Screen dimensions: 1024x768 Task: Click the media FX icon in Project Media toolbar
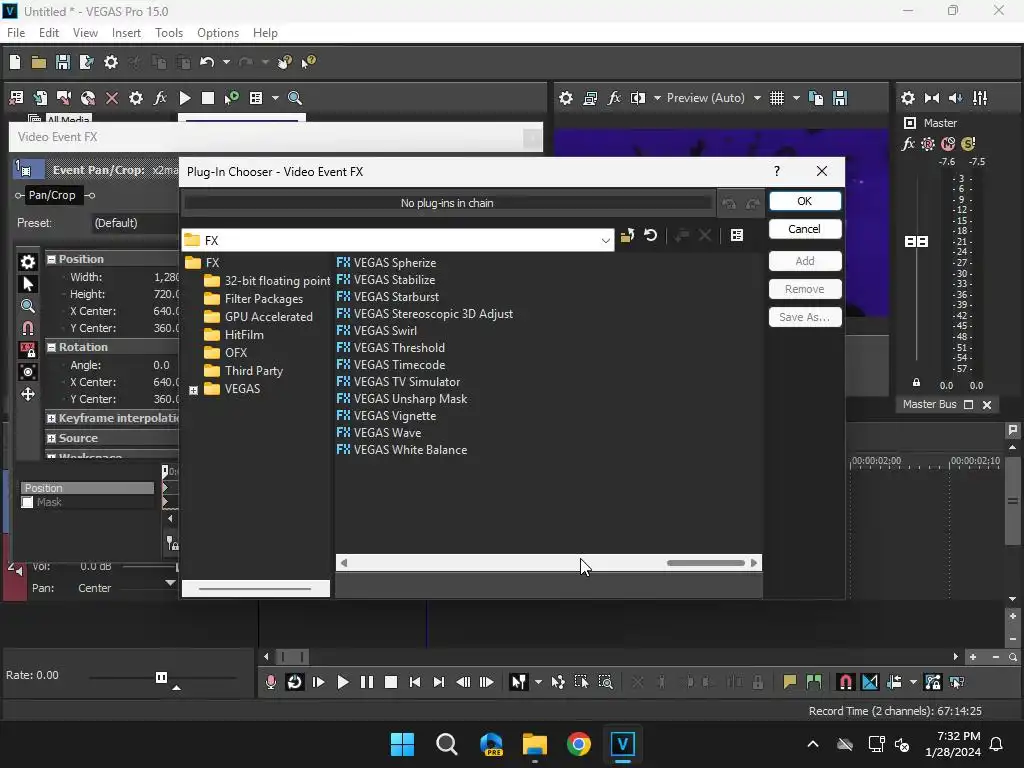pyautogui.click(x=160, y=98)
